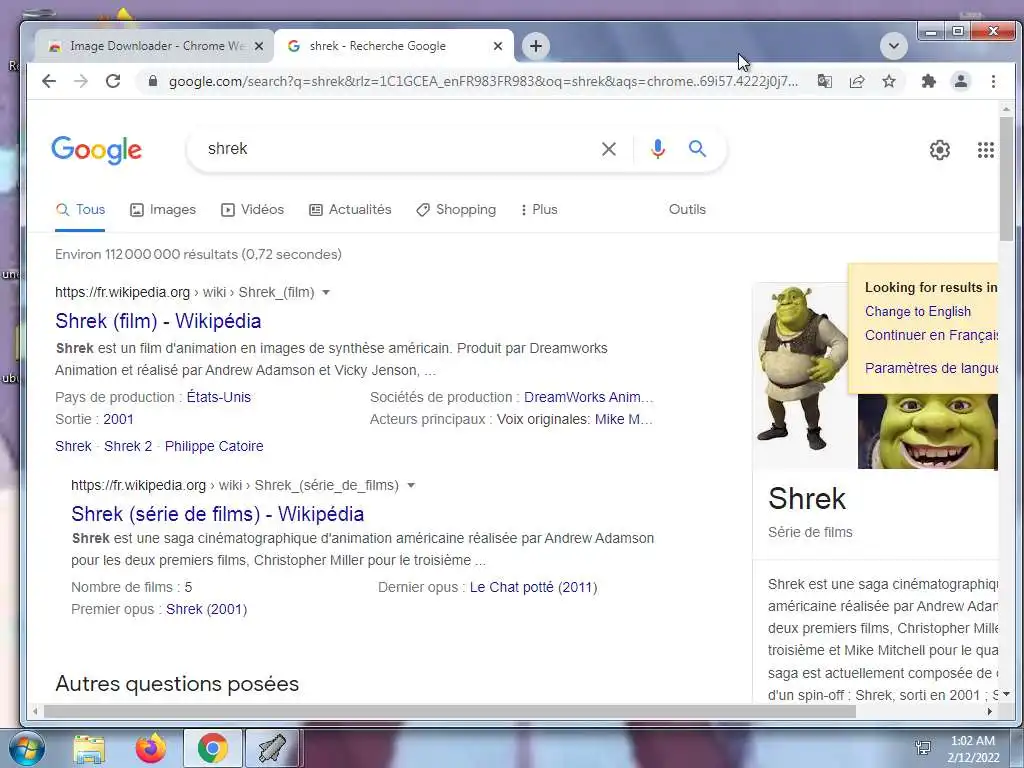The height and width of the screenshot is (768, 1024).
Task: Open the Extensions puzzle icon
Action: (x=928, y=81)
